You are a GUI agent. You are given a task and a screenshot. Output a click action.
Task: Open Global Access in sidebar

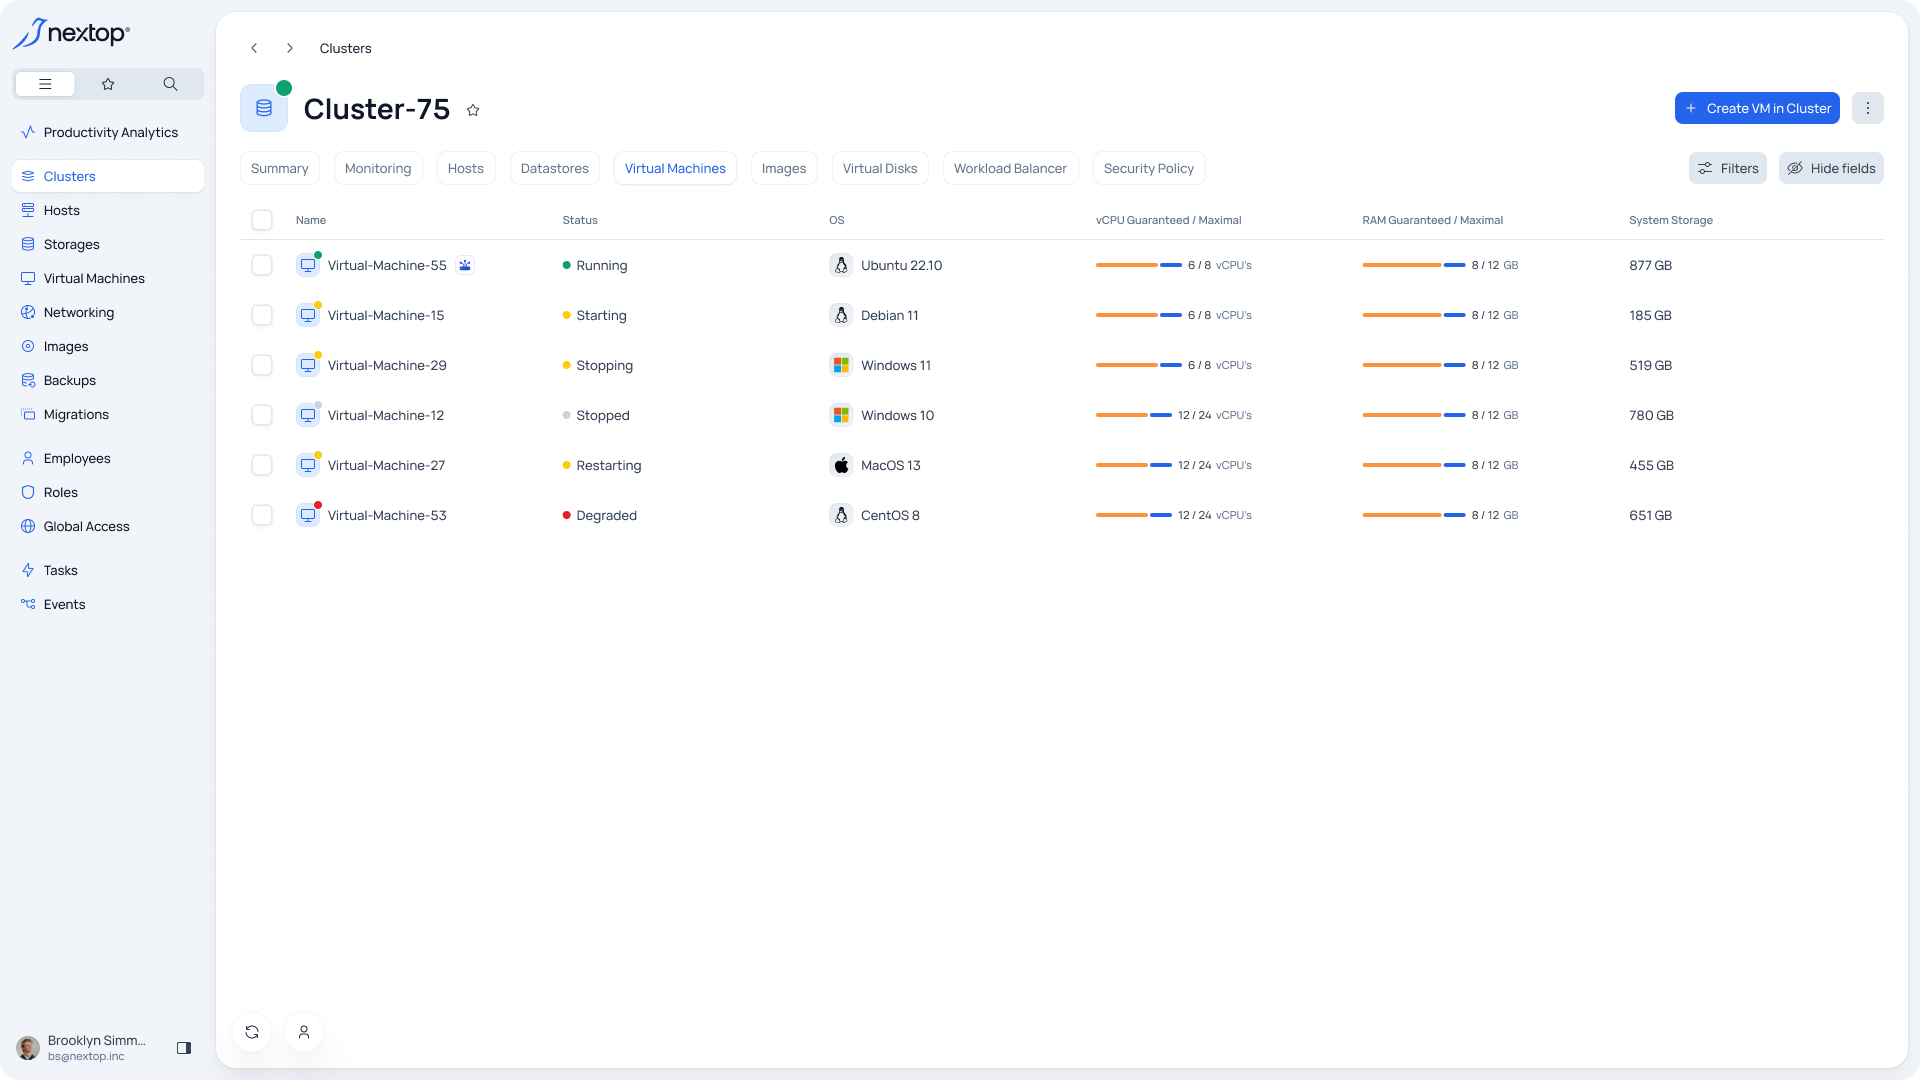tap(108, 526)
